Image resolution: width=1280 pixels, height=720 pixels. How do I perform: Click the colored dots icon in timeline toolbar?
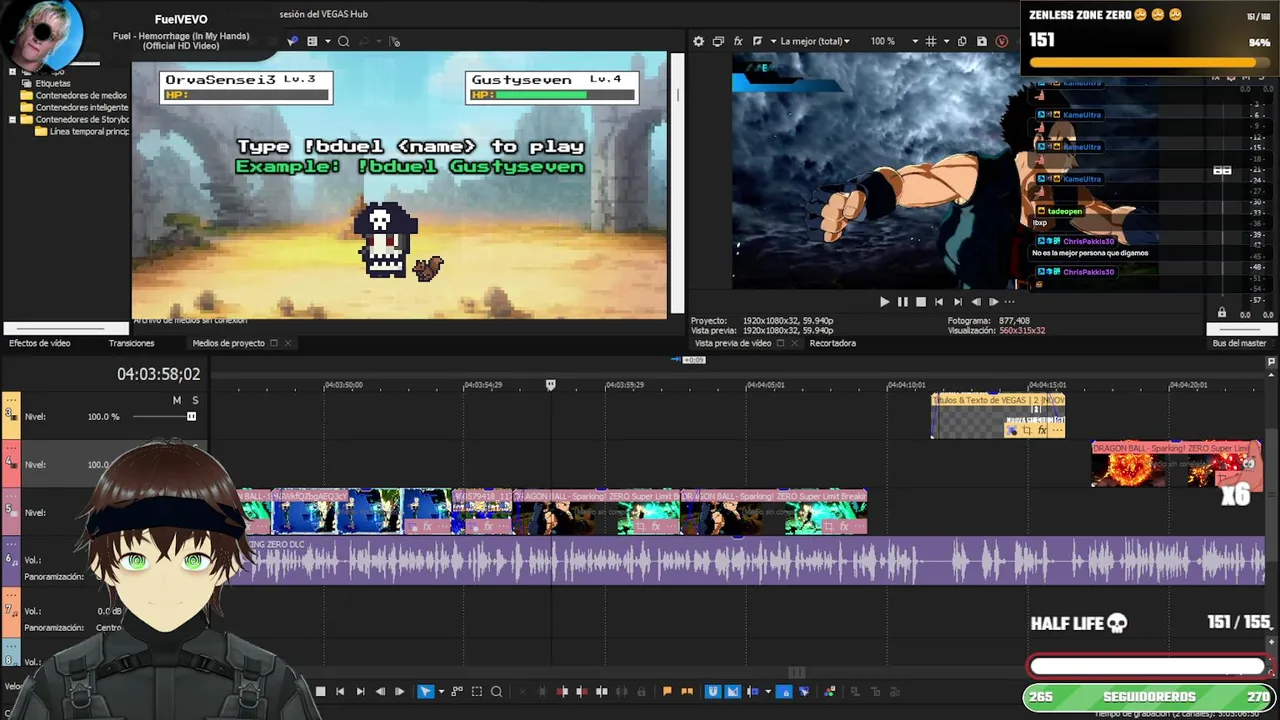click(x=830, y=691)
